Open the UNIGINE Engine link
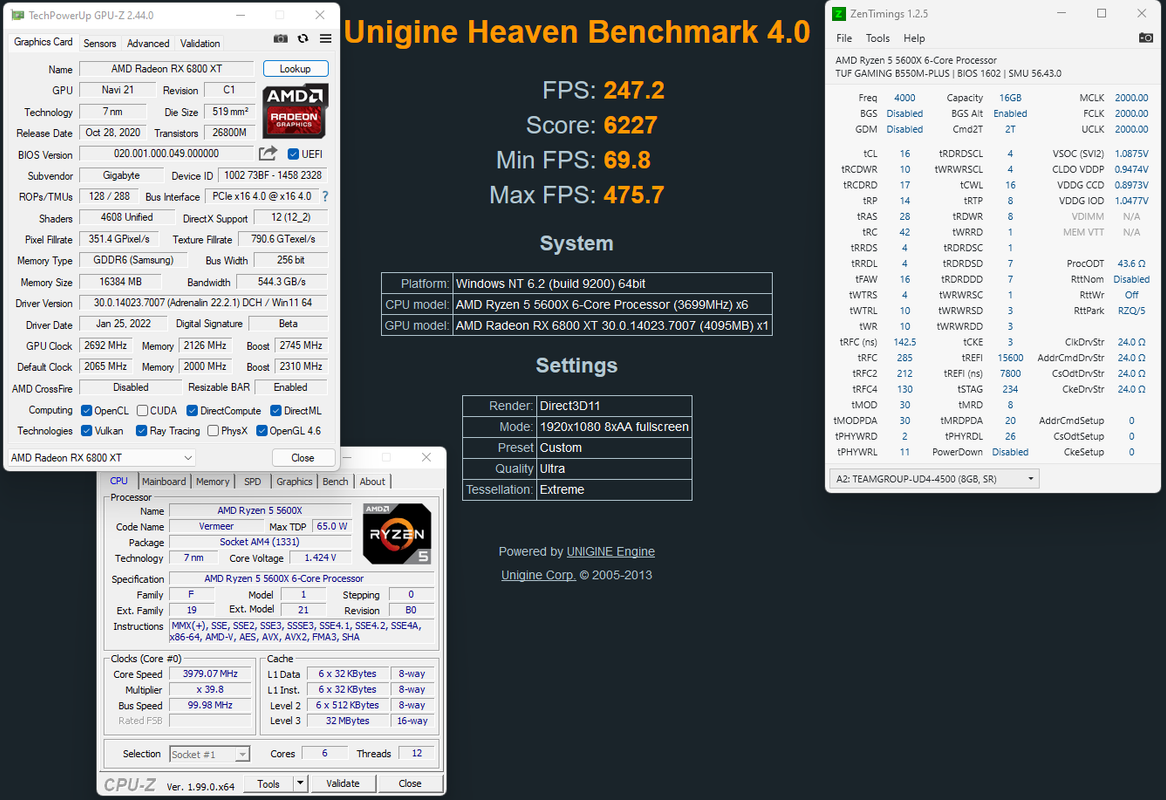This screenshot has height=800, width=1166. click(611, 552)
